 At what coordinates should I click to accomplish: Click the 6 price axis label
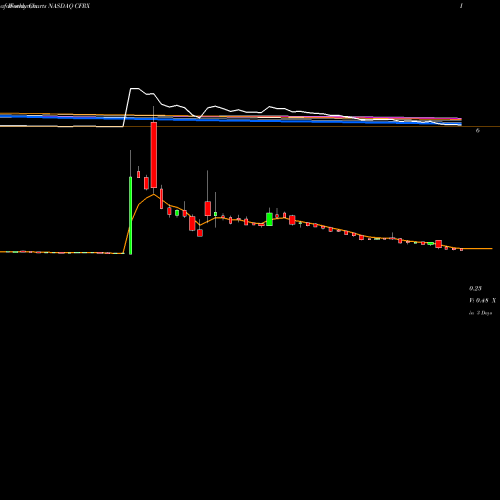[x=478, y=131]
